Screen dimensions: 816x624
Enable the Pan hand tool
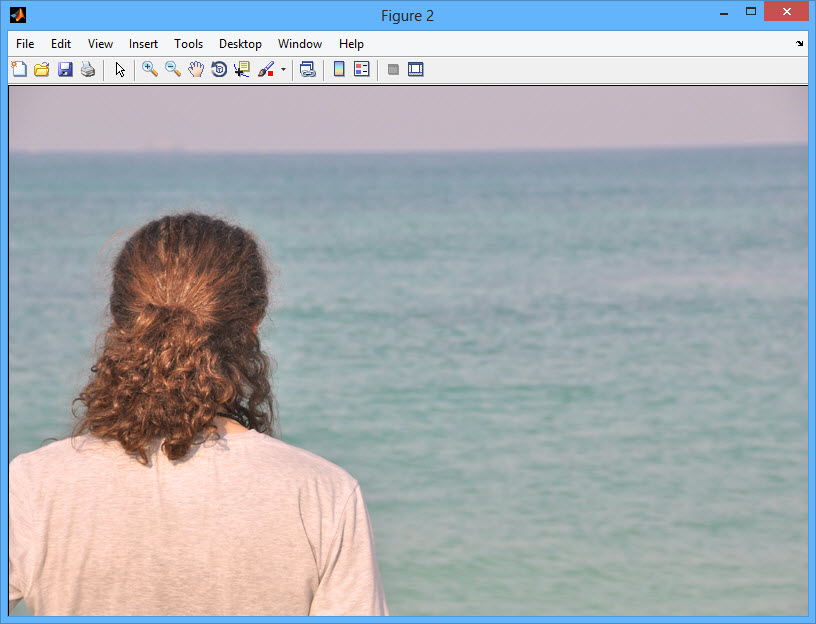[196, 69]
